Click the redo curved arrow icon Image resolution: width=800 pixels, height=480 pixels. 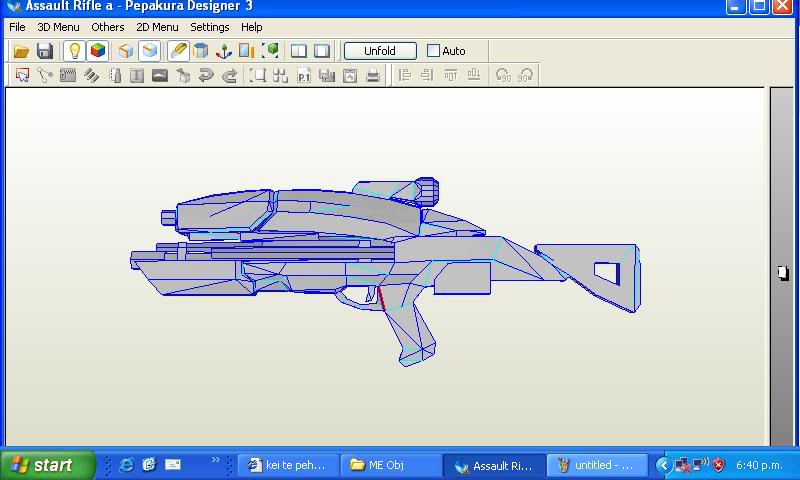(230, 75)
